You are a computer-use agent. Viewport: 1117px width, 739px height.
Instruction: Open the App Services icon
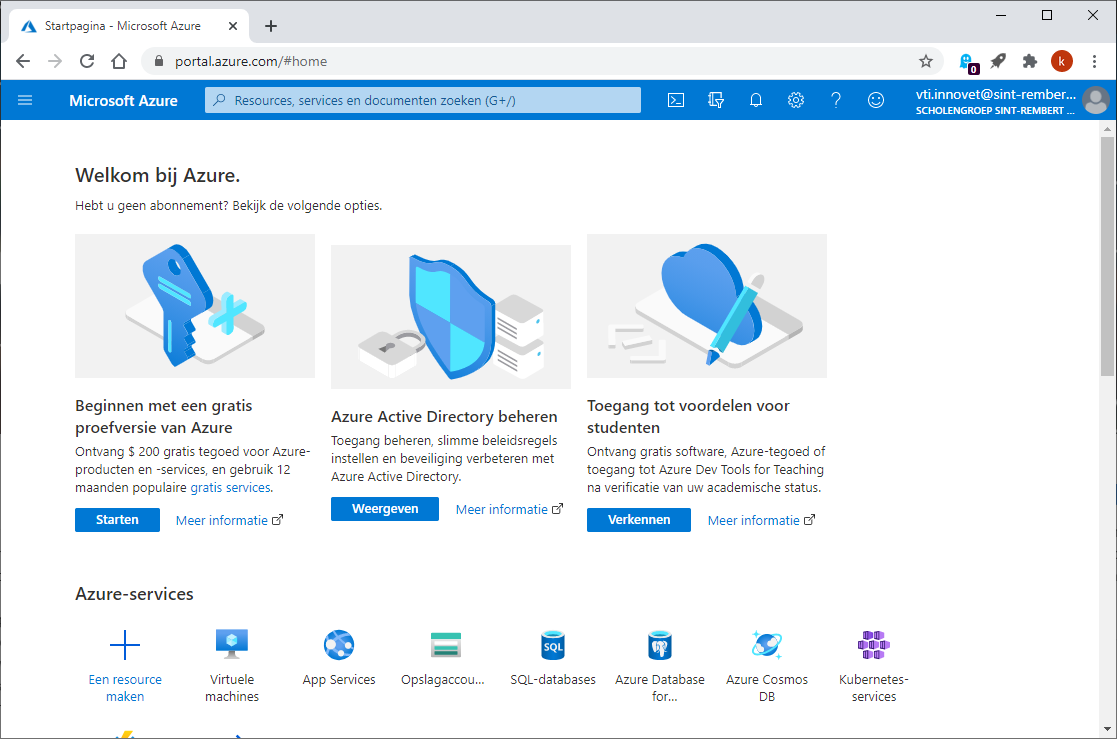pyautogui.click(x=338, y=645)
